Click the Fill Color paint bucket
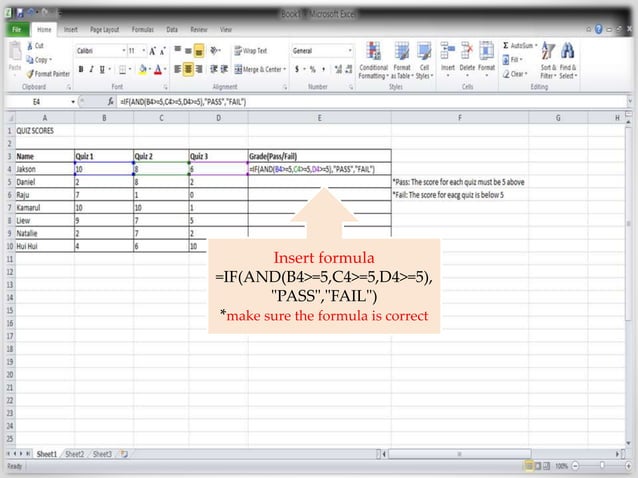Image resolution: width=638 pixels, height=478 pixels. (x=142, y=70)
